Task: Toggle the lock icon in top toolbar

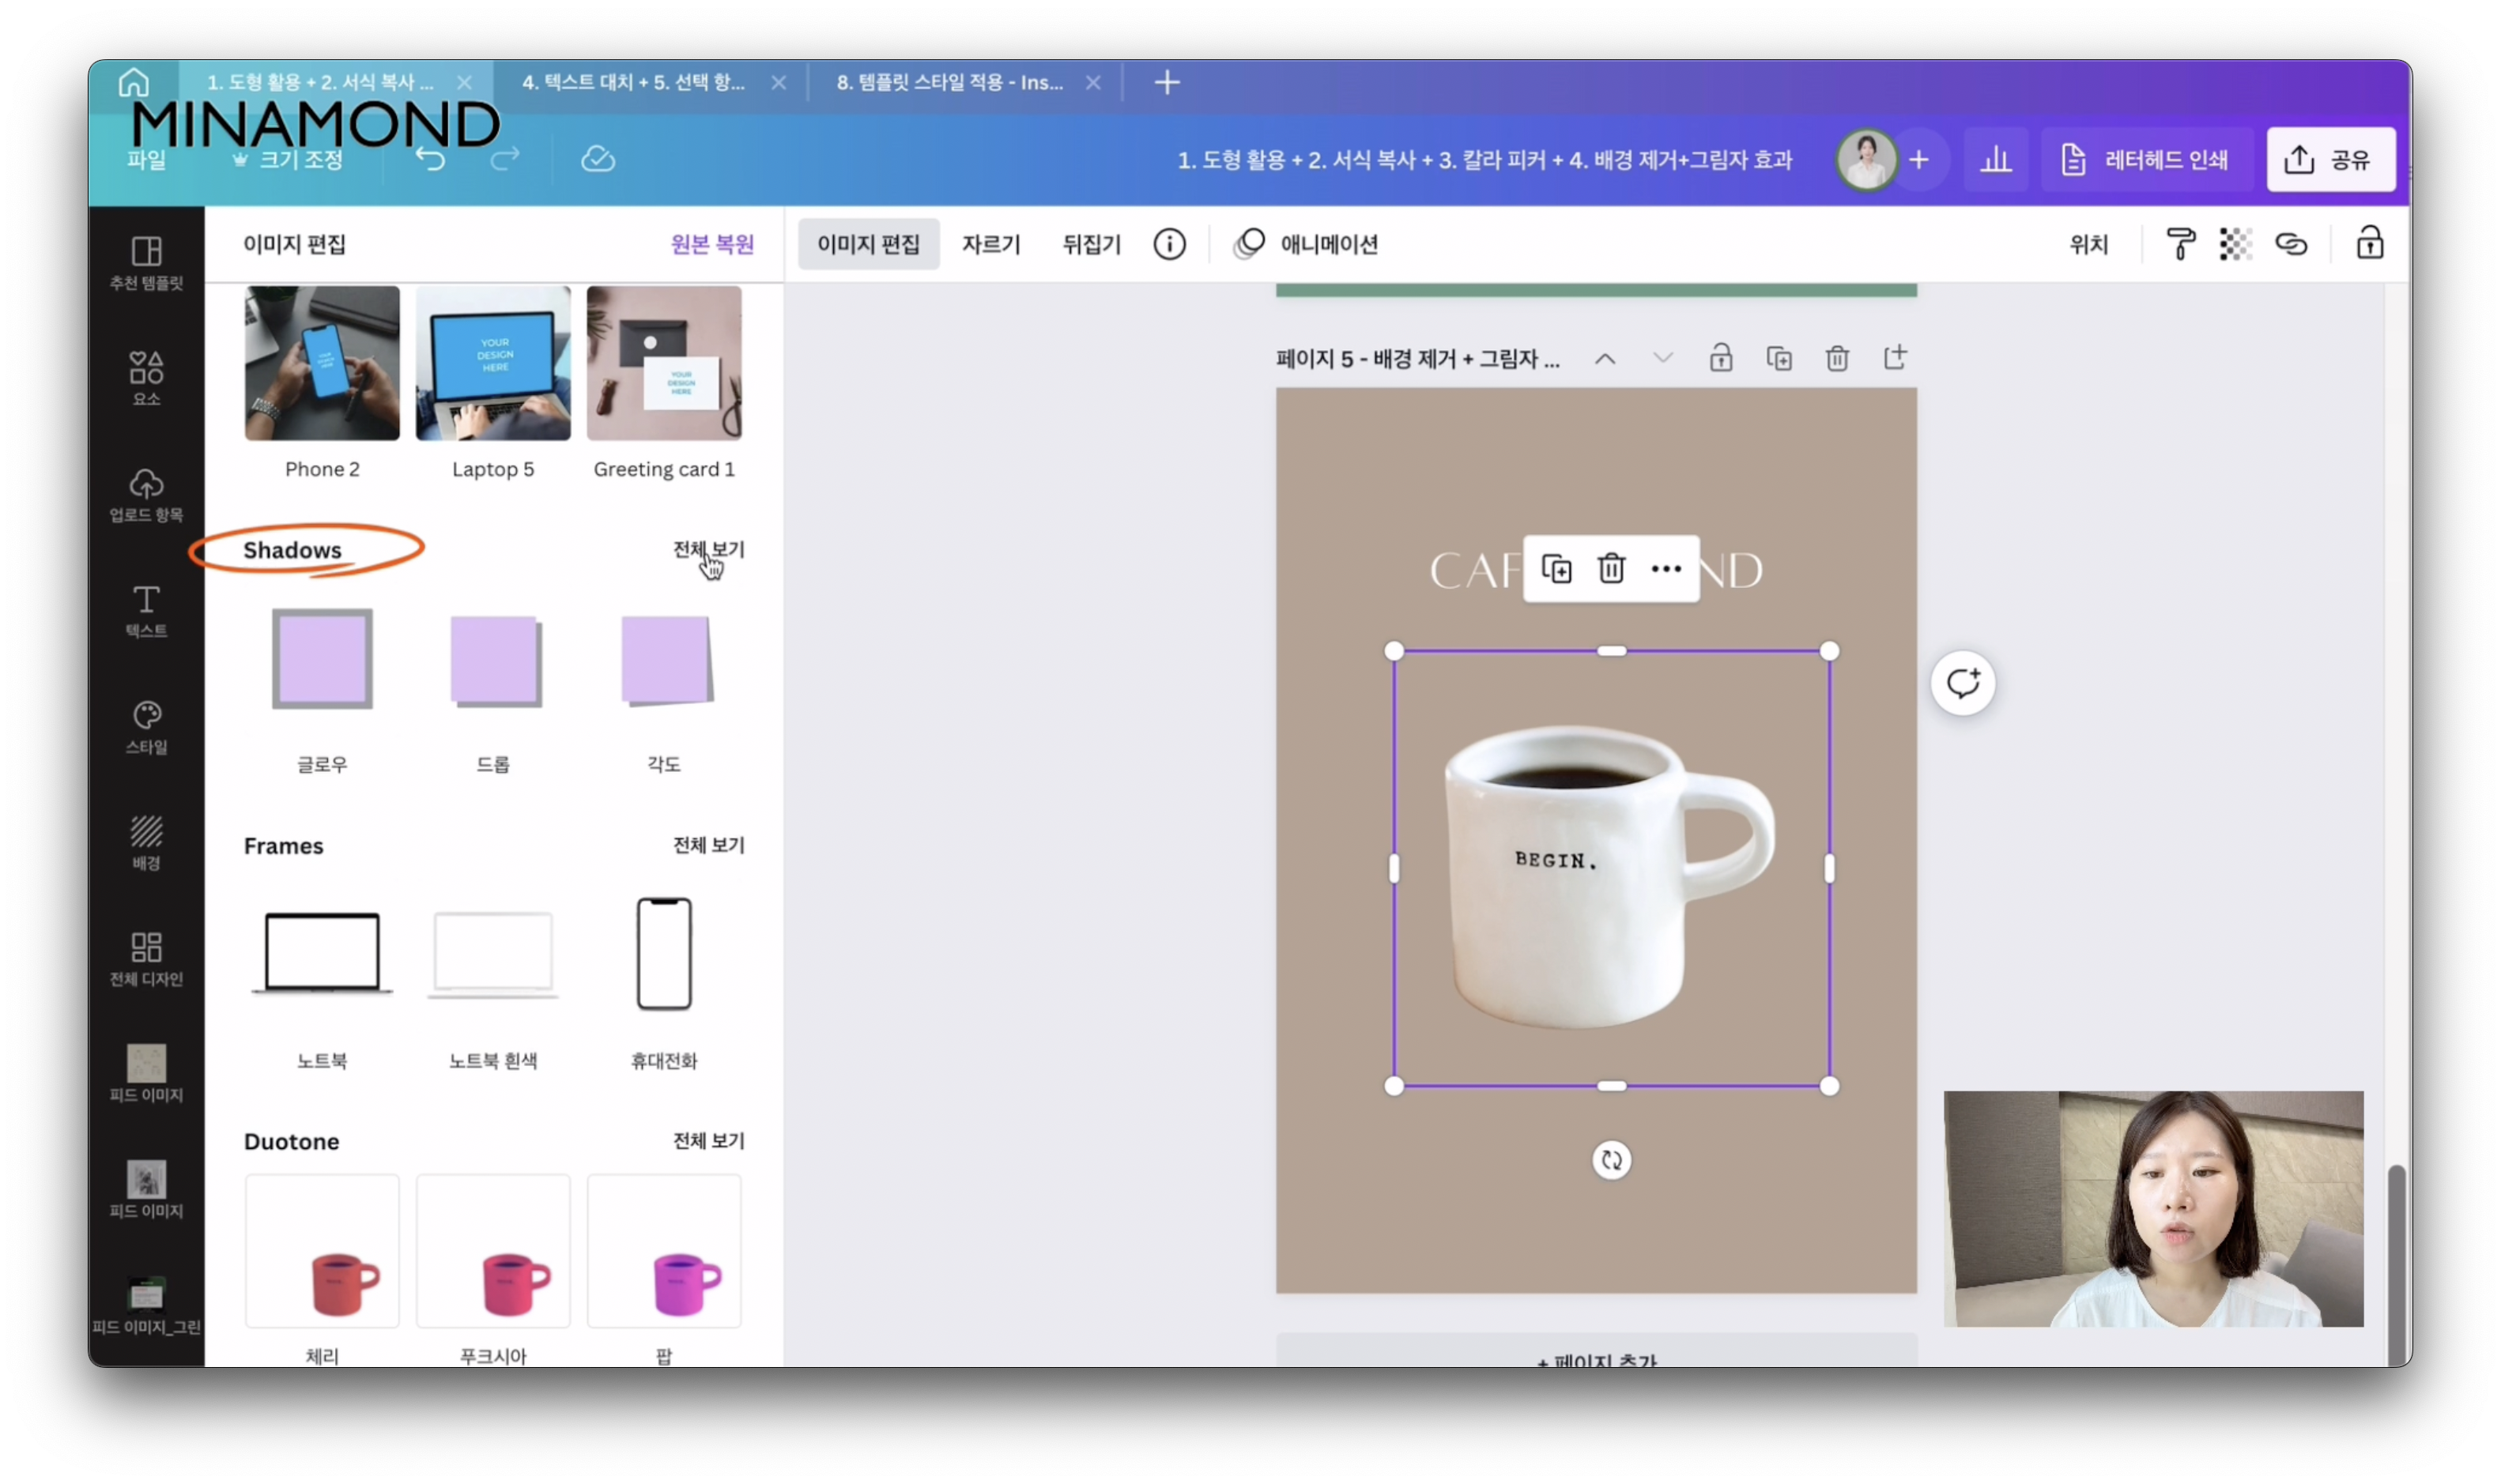Action: pyautogui.click(x=2369, y=244)
